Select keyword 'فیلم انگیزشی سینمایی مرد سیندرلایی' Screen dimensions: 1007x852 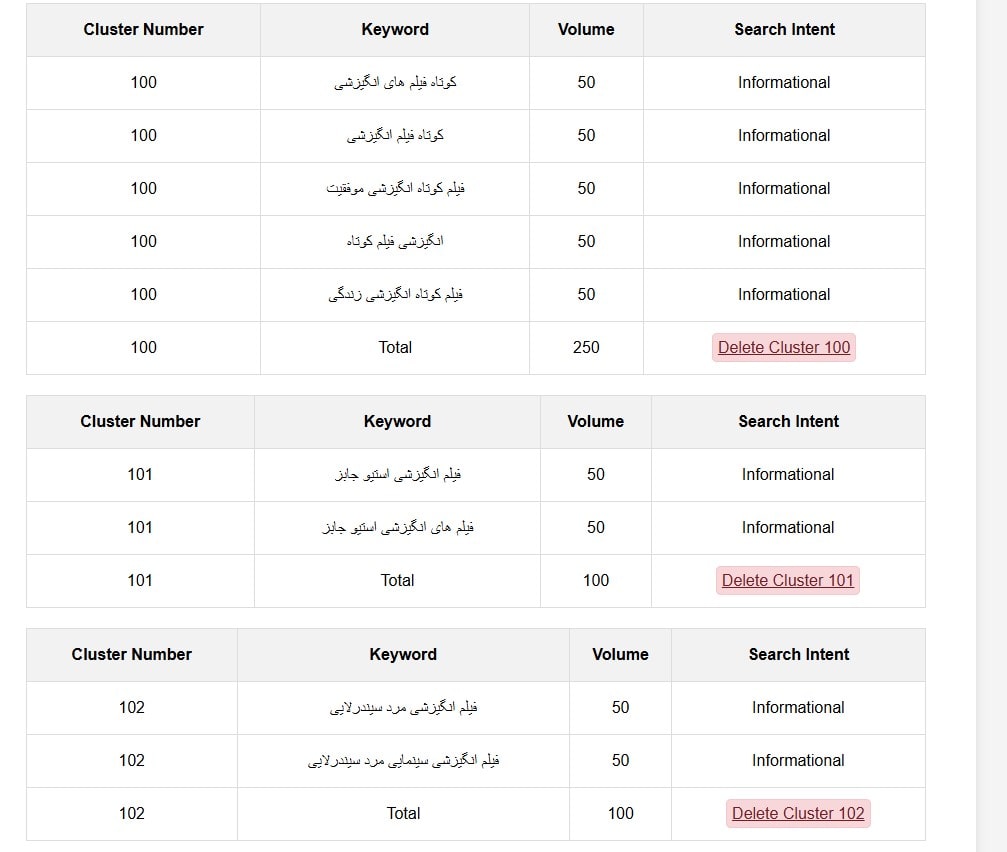point(403,761)
